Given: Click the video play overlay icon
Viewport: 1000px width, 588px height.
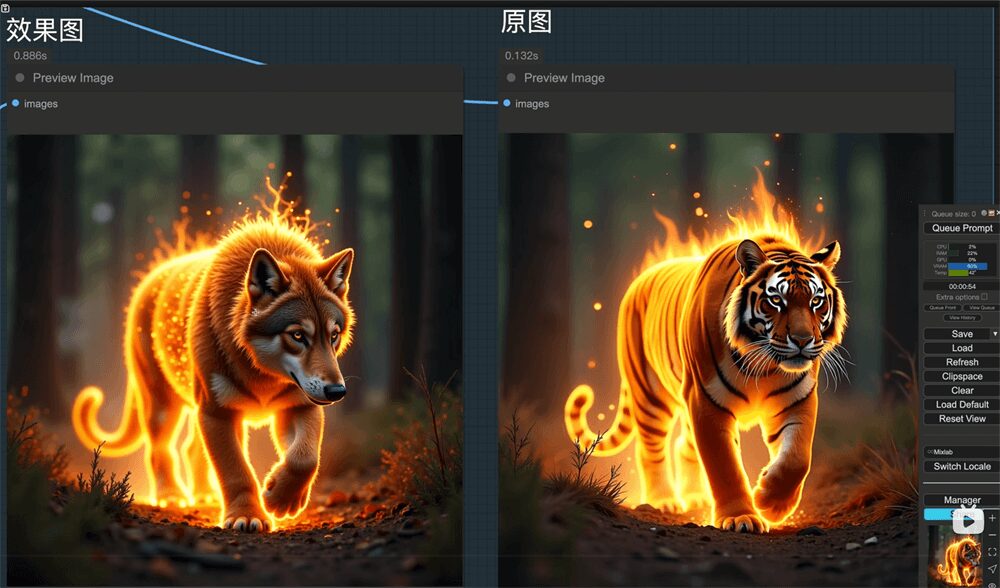Looking at the screenshot, I should [x=968, y=522].
